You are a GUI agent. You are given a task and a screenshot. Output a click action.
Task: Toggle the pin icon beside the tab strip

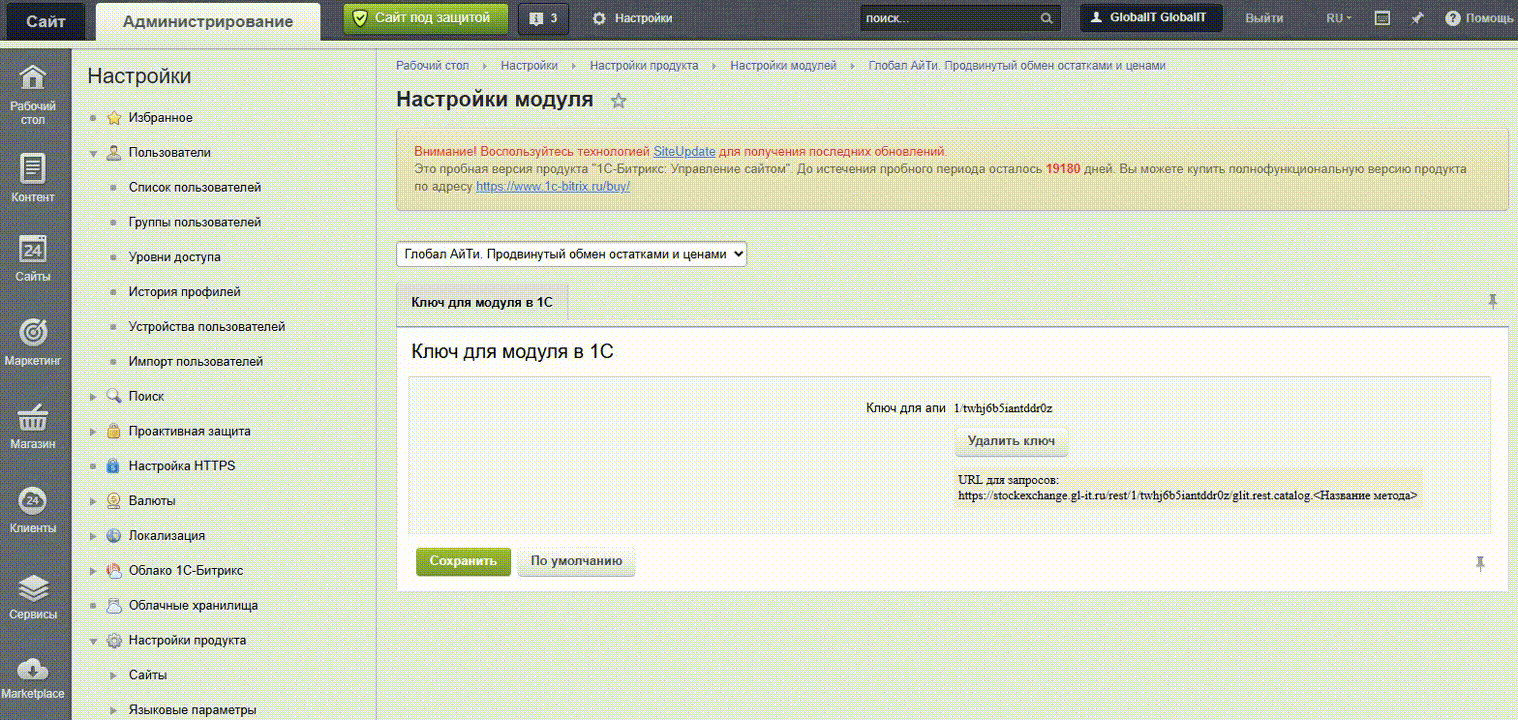[x=1493, y=301]
